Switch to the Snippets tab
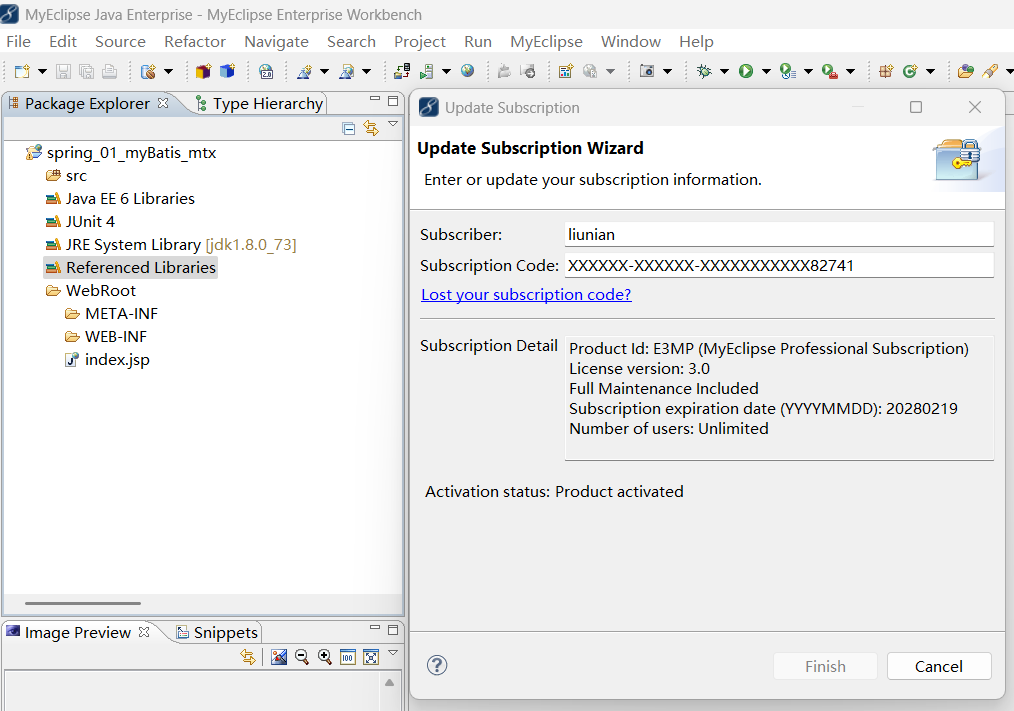The width and height of the screenshot is (1014, 711). 218,632
